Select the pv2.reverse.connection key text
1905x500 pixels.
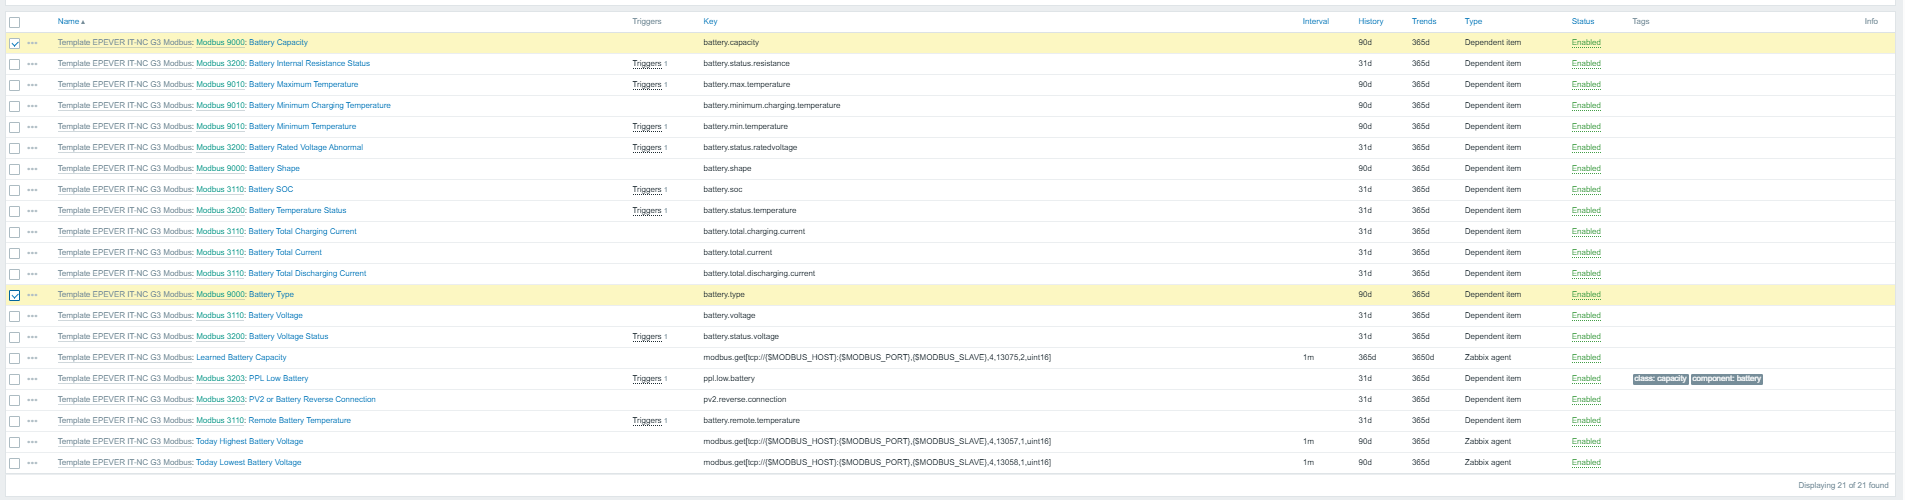(745, 400)
